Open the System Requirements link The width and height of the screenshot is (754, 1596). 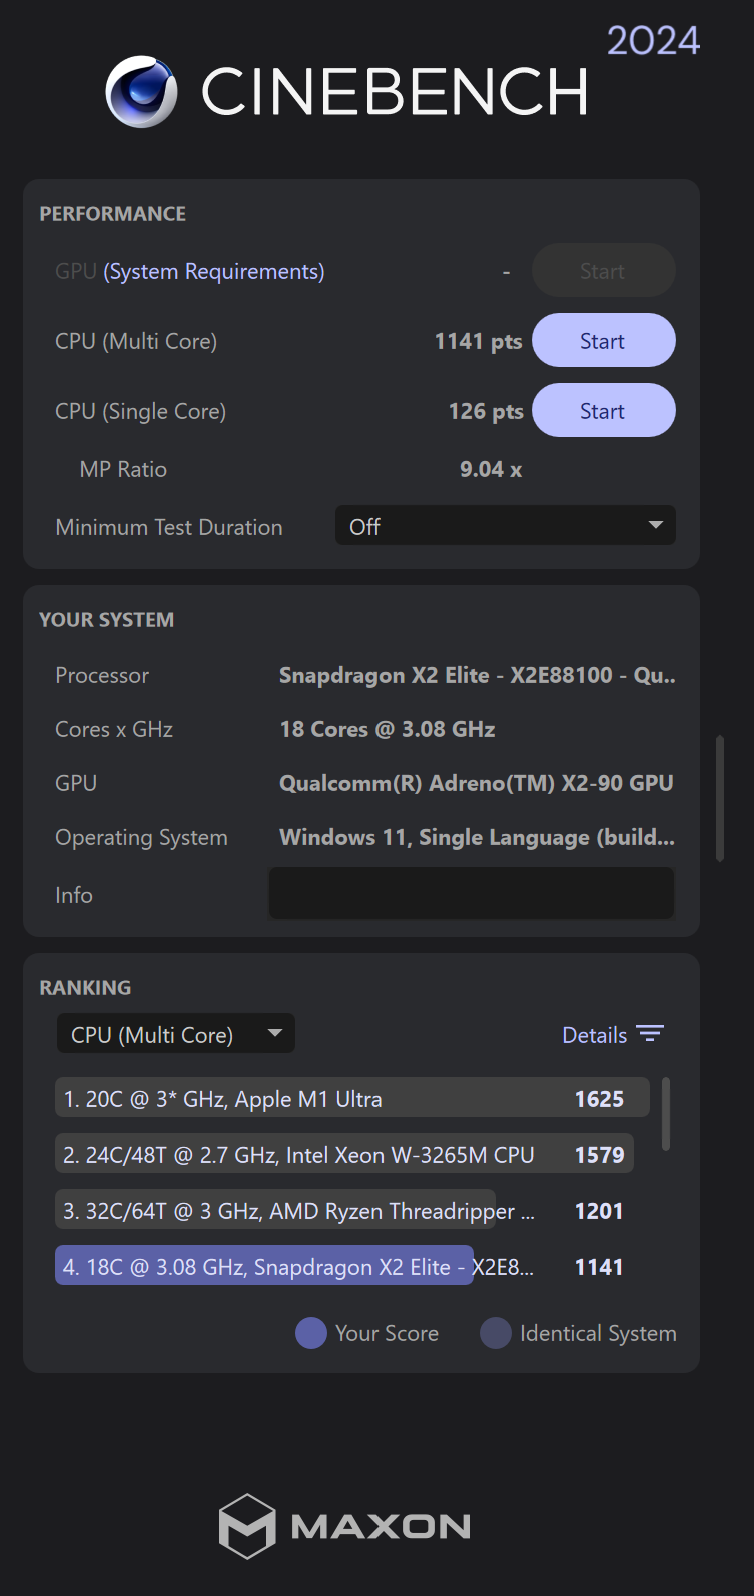[x=214, y=272]
